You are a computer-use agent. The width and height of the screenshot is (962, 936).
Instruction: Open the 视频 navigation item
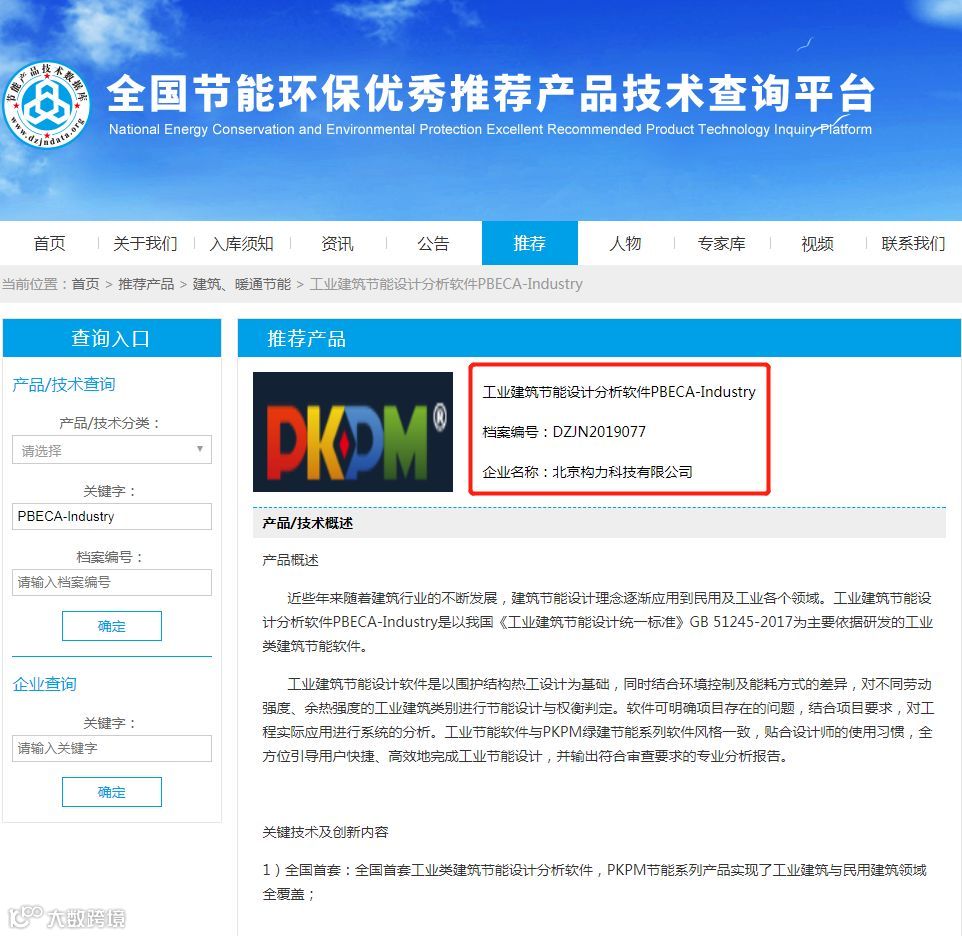(x=817, y=244)
